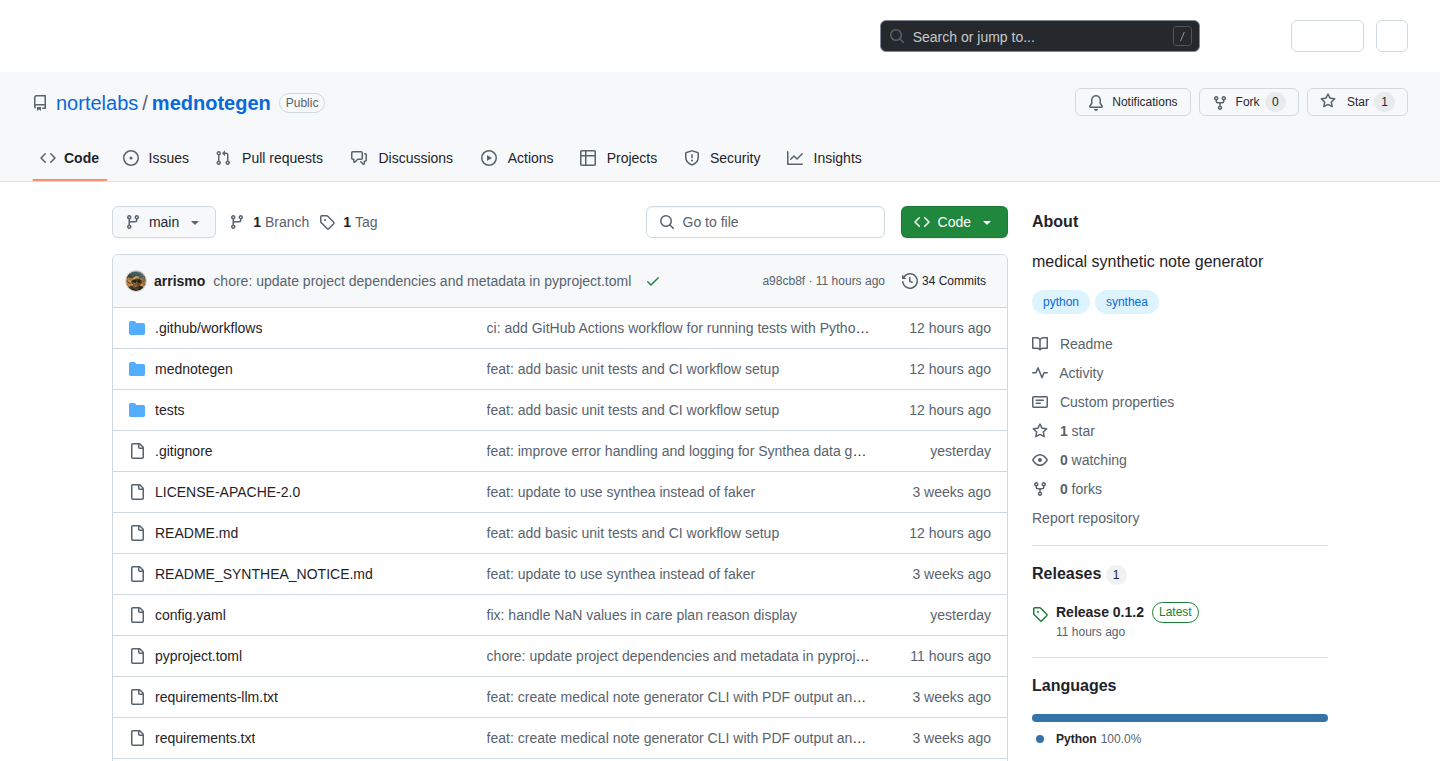
Task: Open the main branch dropdown
Action: (164, 222)
